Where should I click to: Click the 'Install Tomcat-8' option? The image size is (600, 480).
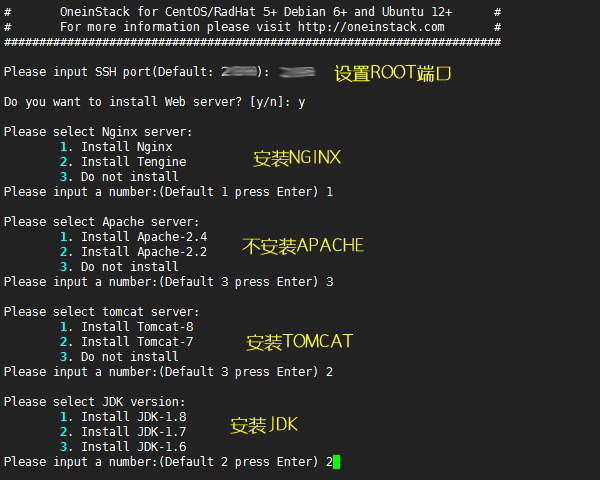[126, 327]
